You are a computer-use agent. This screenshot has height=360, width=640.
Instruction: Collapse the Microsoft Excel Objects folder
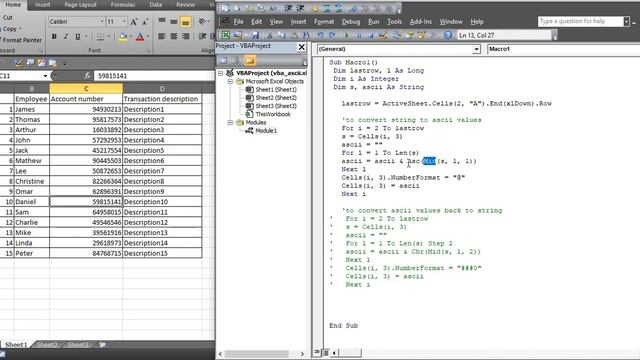(230, 81)
